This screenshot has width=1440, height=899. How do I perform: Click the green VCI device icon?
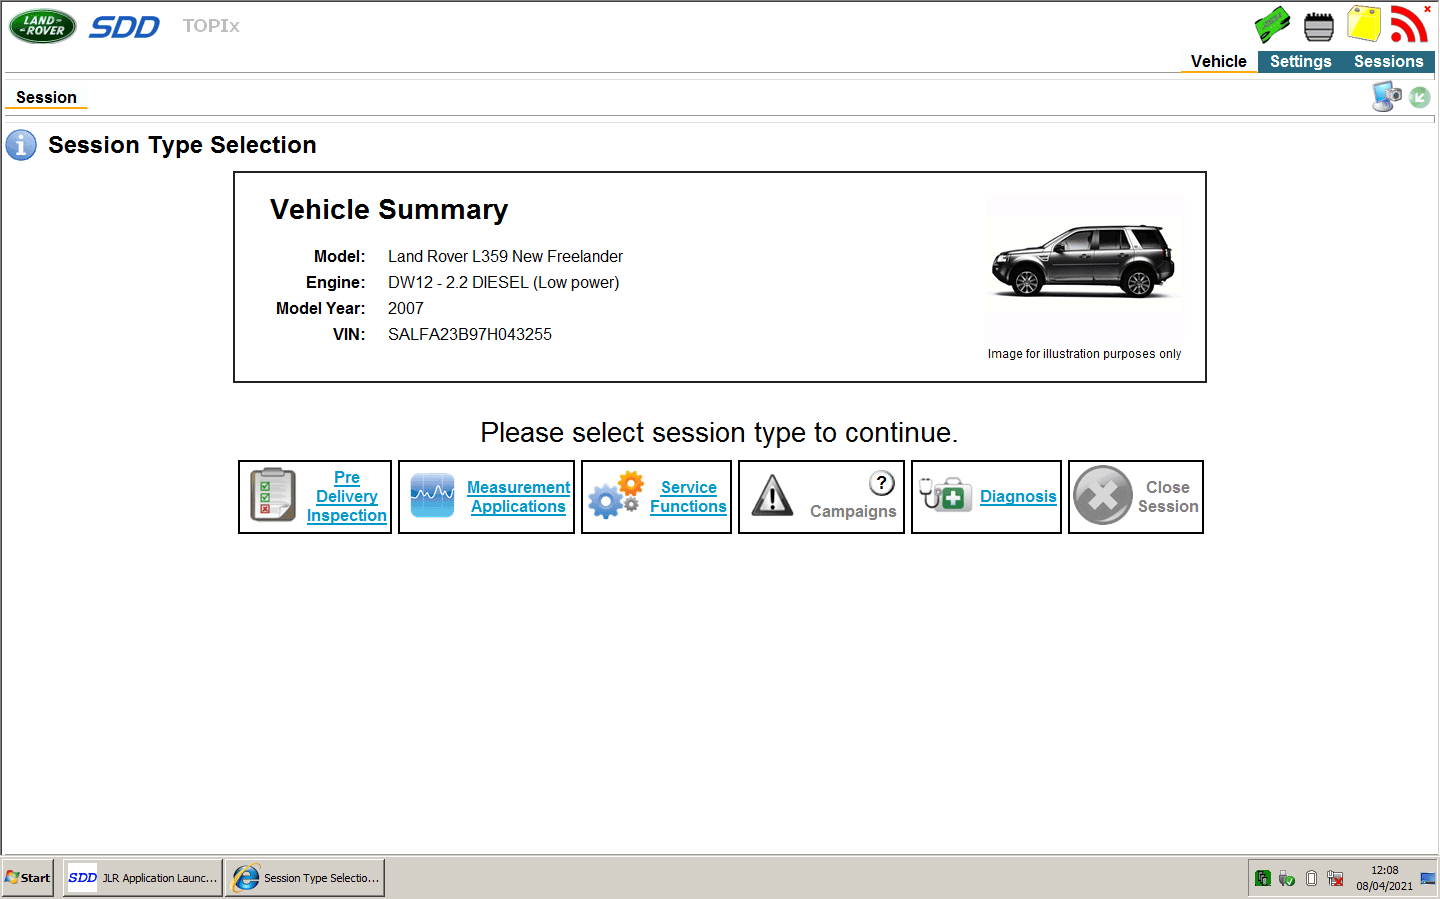(x=1273, y=25)
